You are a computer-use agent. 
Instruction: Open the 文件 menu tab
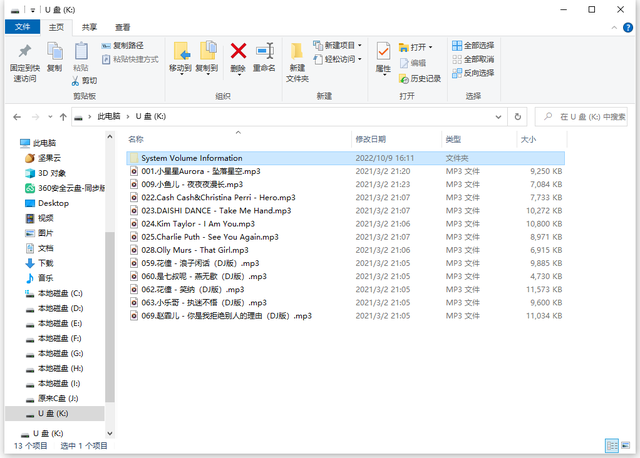pos(22,27)
